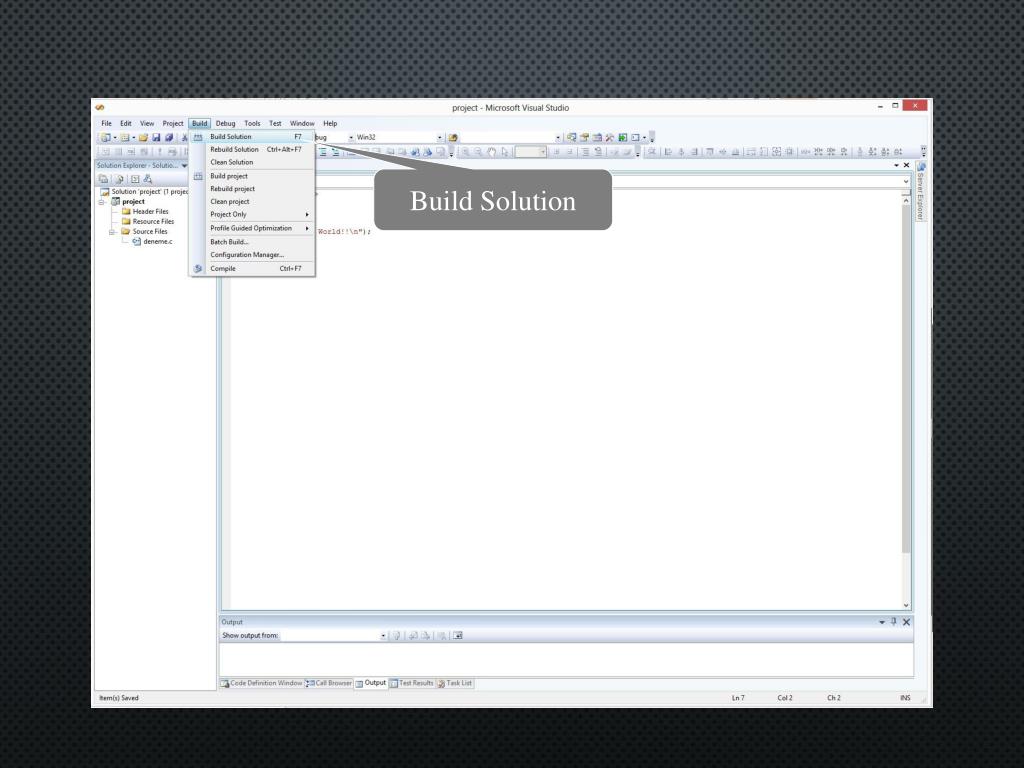This screenshot has width=1024, height=768.
Task: Switch to Call Browser tab
Action: pos(328,683)
